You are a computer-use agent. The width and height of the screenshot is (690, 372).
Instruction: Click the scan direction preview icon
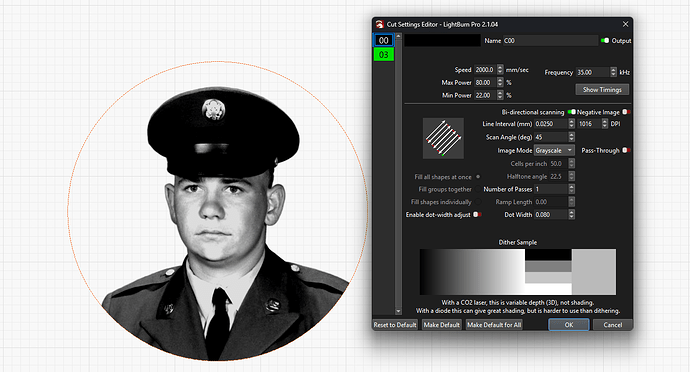click(x=443, y=138)
